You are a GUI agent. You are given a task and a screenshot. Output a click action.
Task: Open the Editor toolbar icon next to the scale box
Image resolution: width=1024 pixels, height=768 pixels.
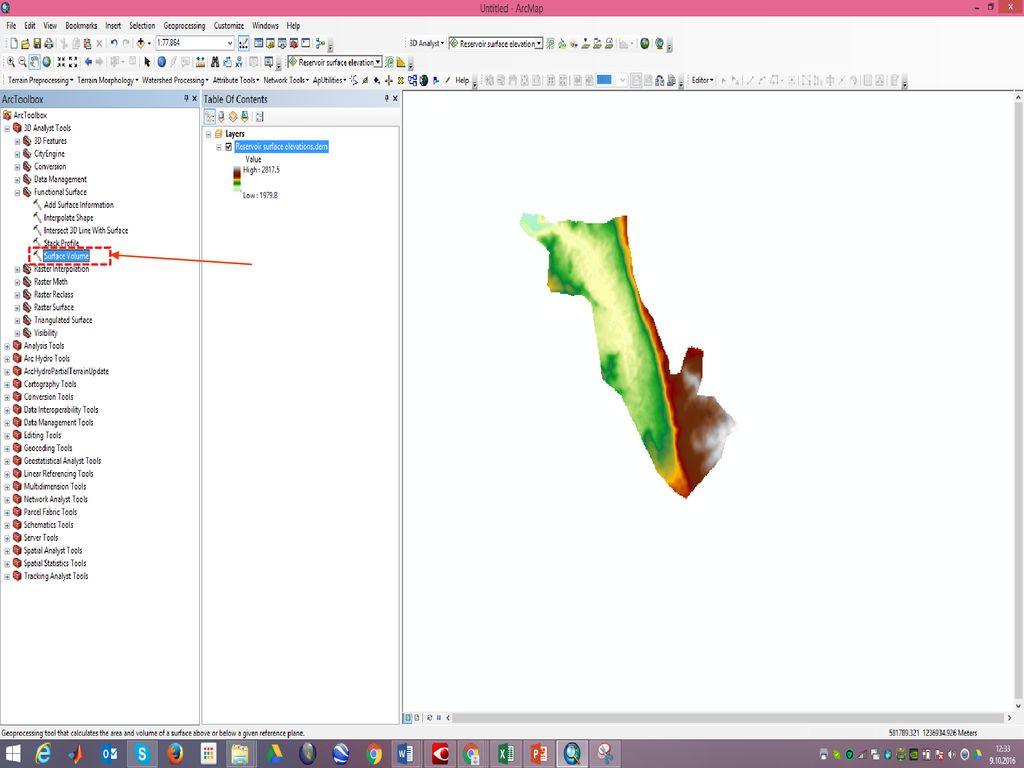coord(244,43)
